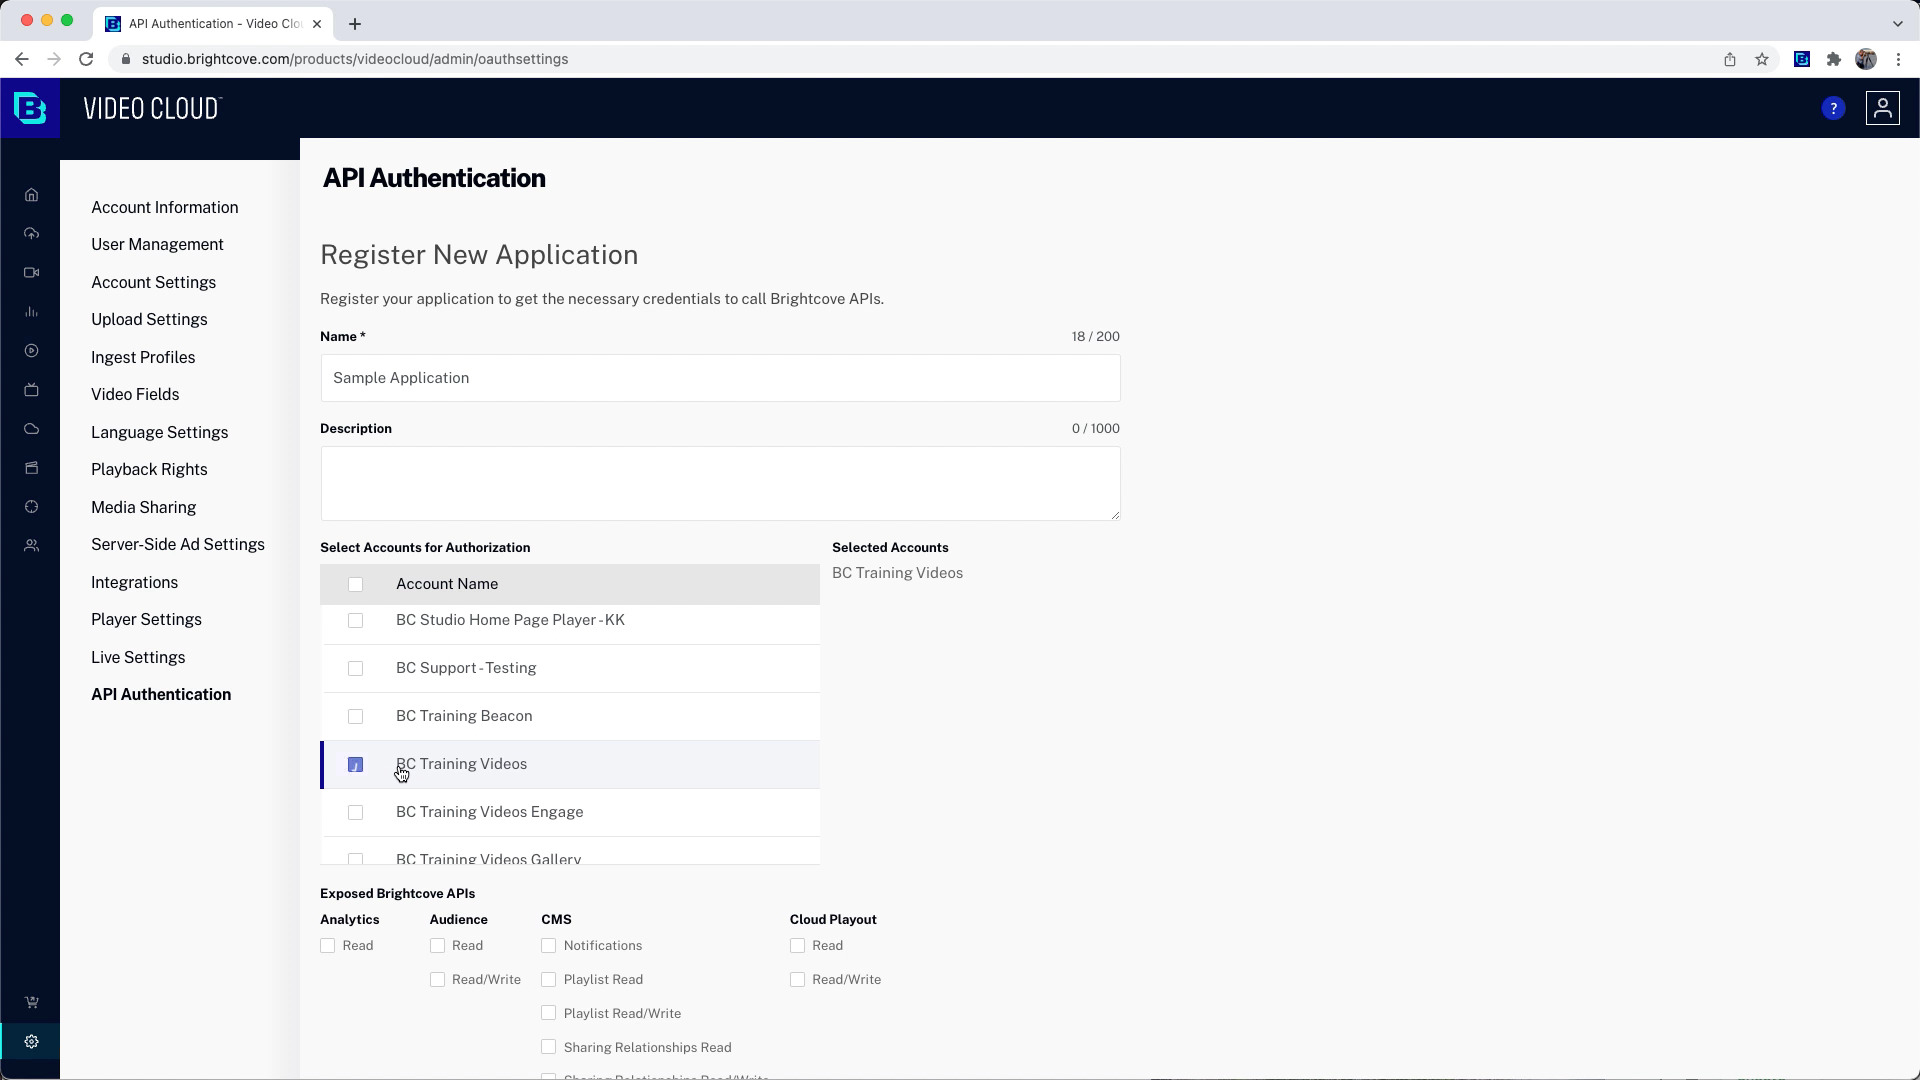This screenshot has width=1920, height=1080.
Task: Click the upload/ingest icon in sidebar
Action: (32, 233)
